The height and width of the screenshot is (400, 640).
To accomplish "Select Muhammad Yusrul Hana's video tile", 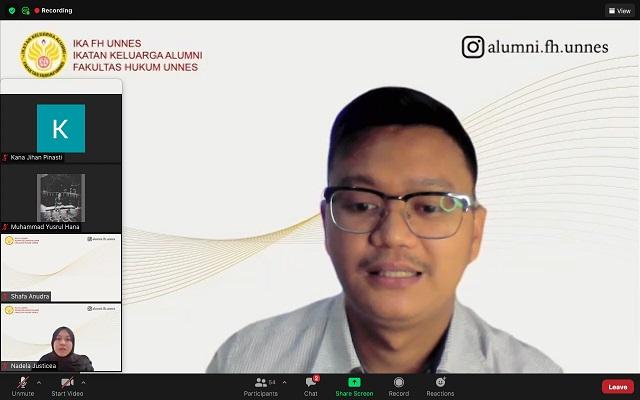I will 61,198.
